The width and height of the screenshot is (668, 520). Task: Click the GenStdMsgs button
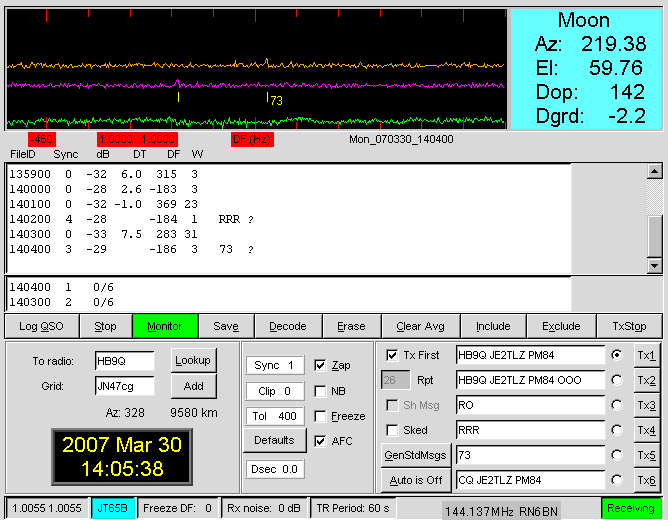(416, 455)
